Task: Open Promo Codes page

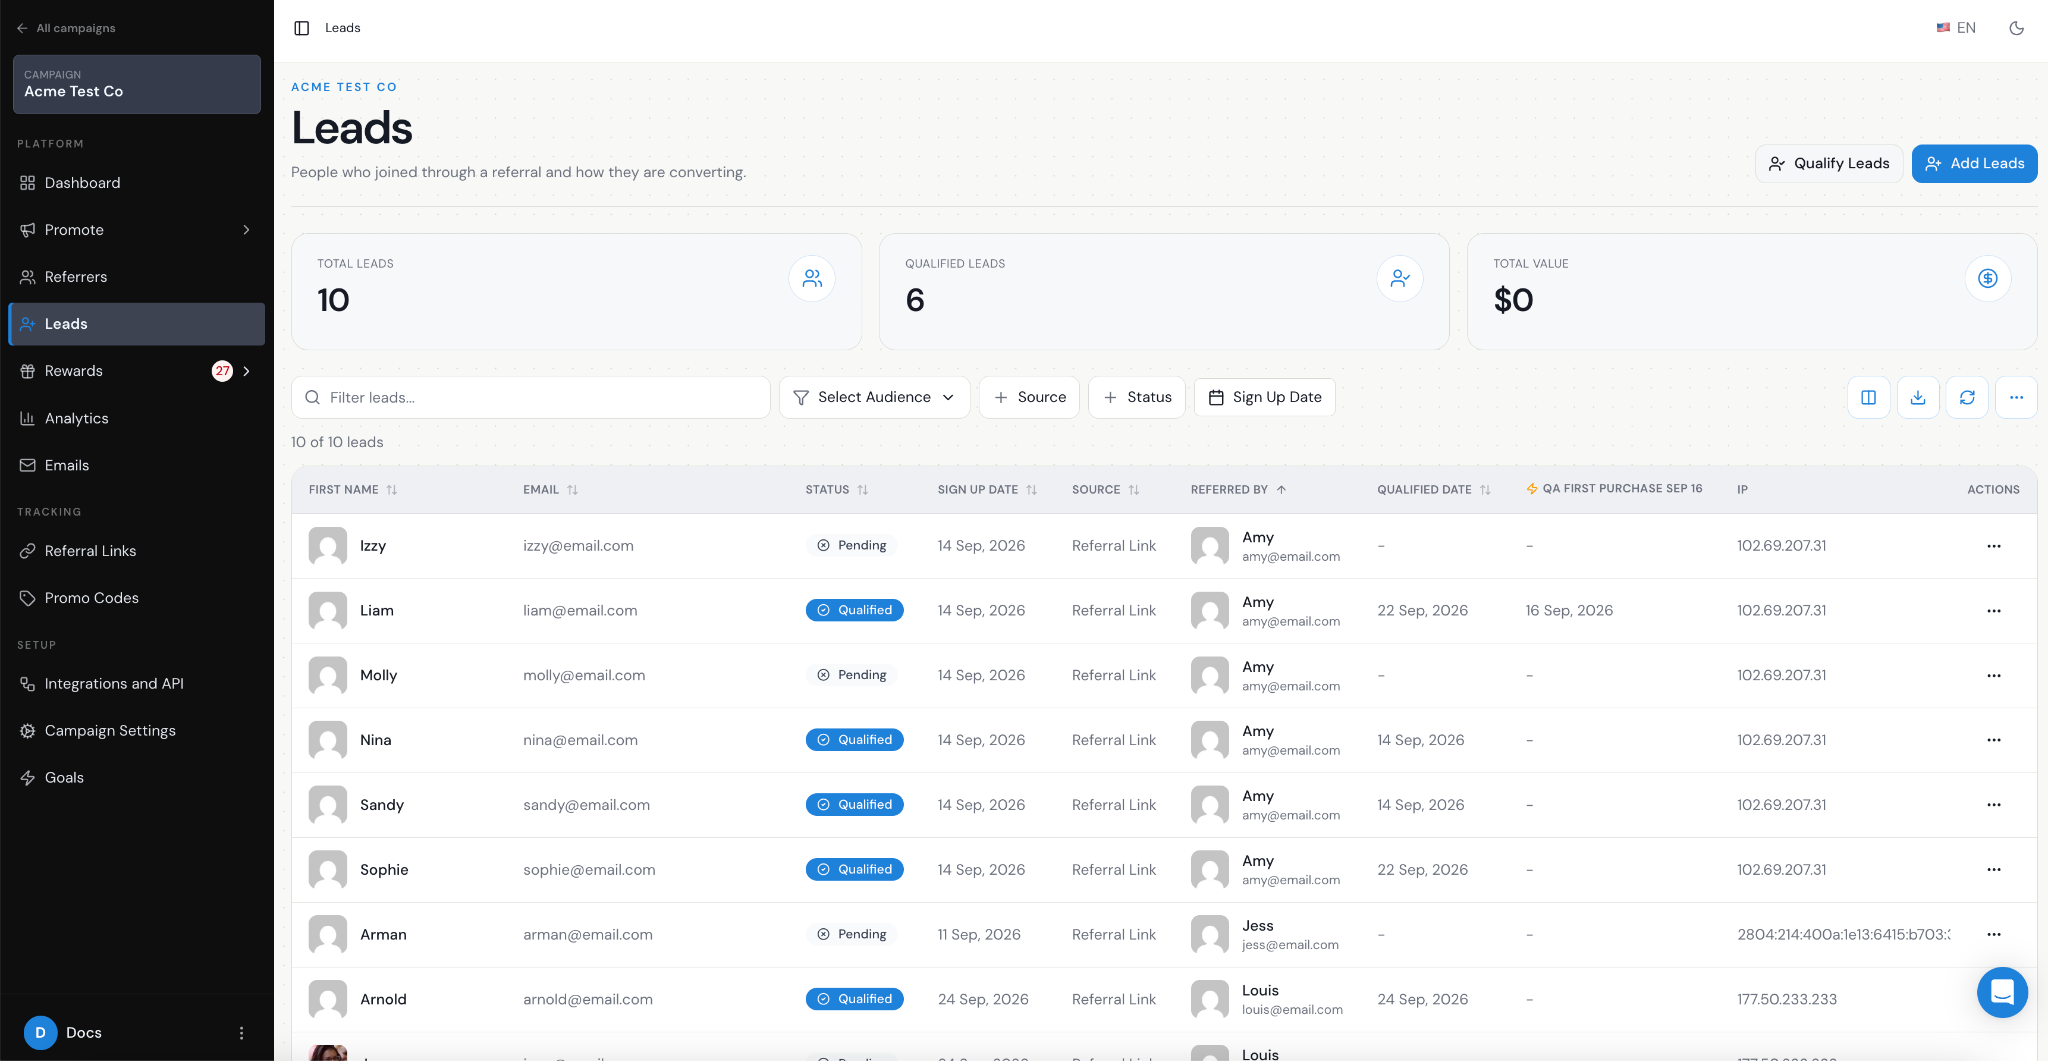Action: (x=136, y=598)
